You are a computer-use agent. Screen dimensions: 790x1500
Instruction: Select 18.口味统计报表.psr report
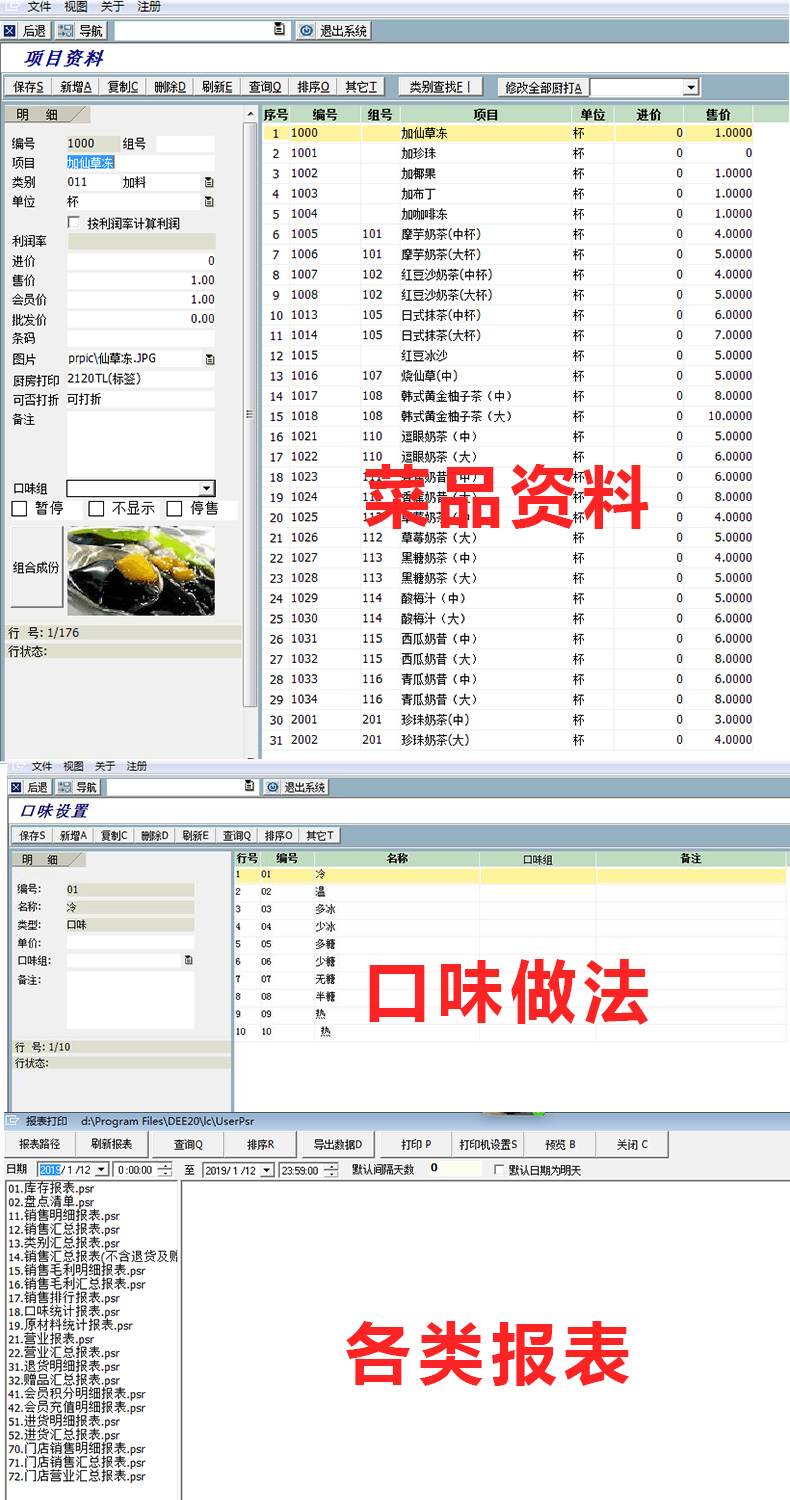(64, 1312)
